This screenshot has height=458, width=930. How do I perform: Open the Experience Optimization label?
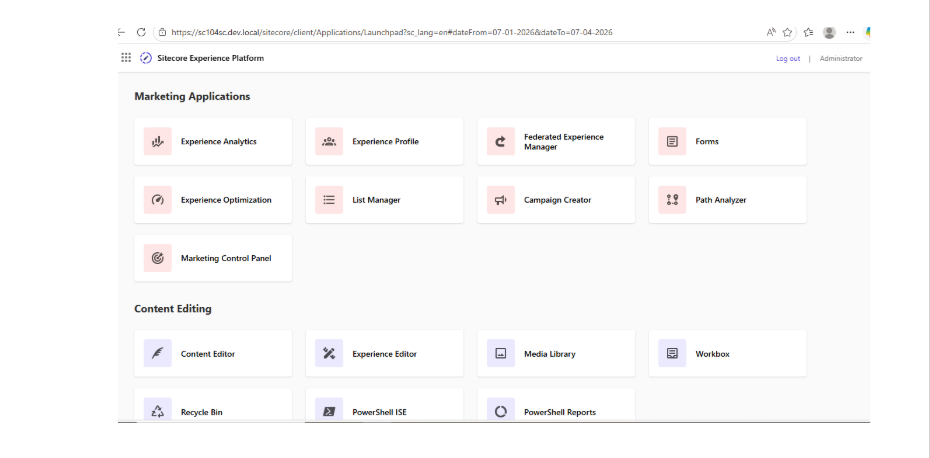(x=226, y=200)
